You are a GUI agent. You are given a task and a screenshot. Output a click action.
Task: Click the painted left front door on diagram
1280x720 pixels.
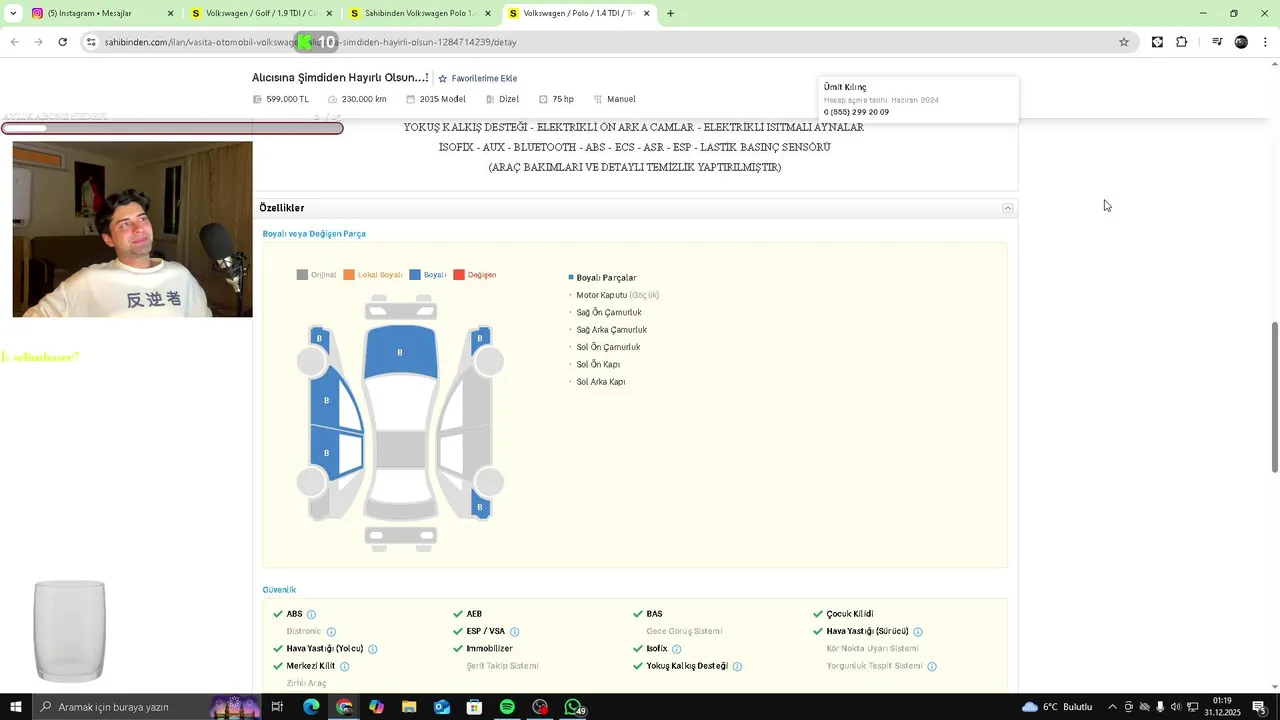point(326,400)
